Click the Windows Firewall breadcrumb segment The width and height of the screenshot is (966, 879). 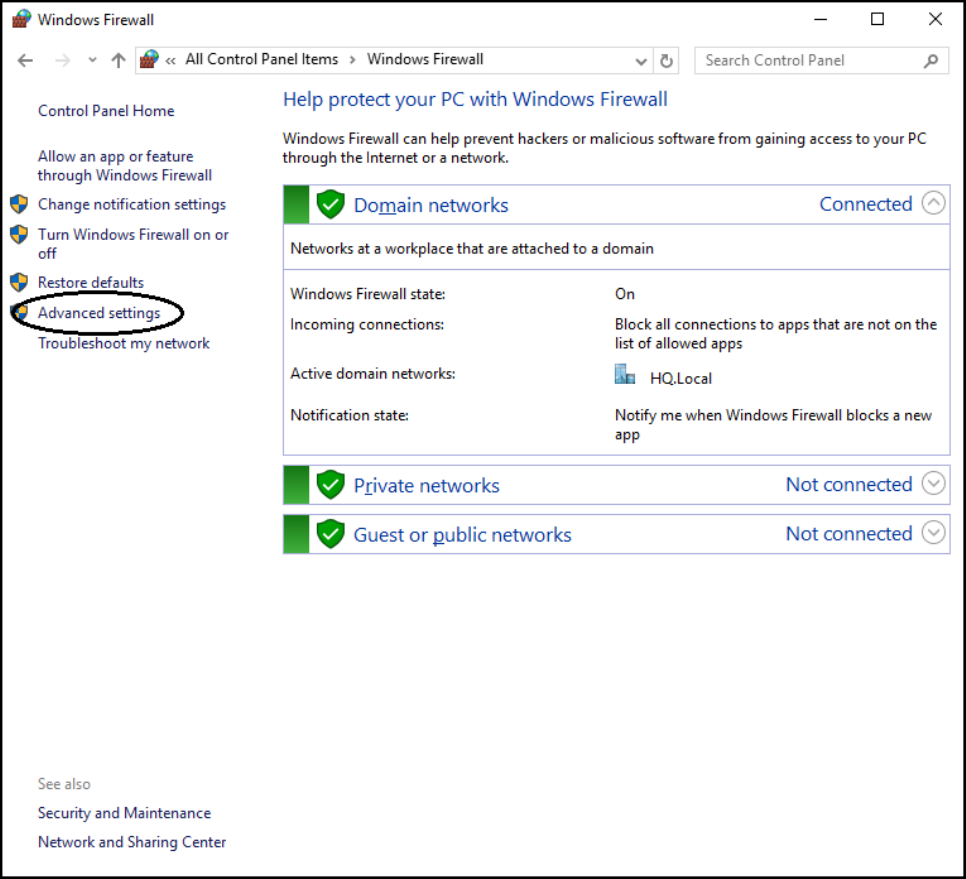coord(425,59)
